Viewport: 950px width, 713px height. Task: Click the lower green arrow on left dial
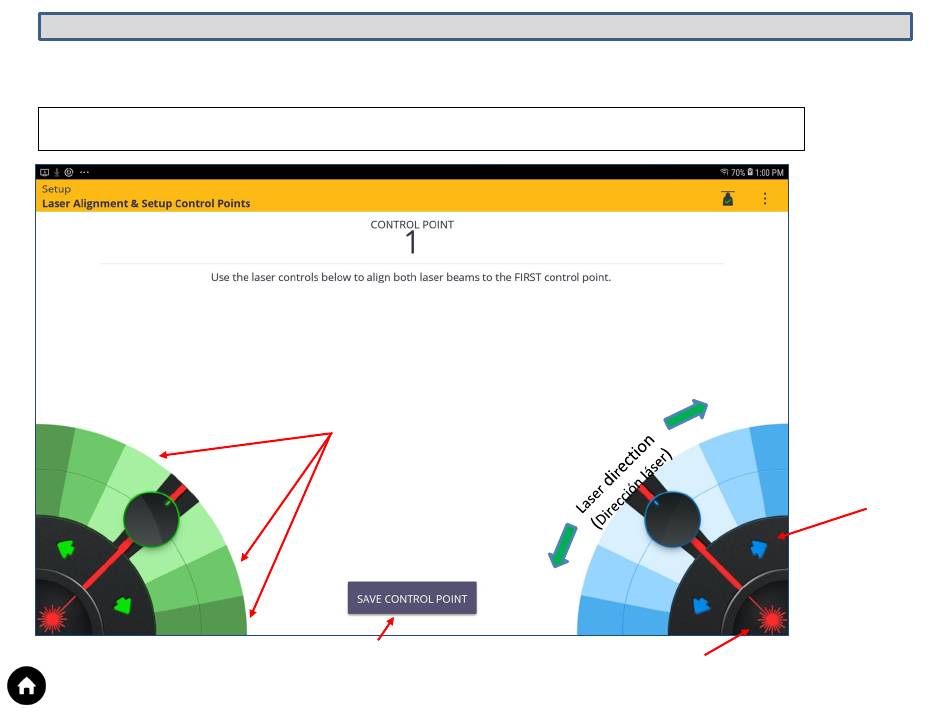(x=123, y=605)
